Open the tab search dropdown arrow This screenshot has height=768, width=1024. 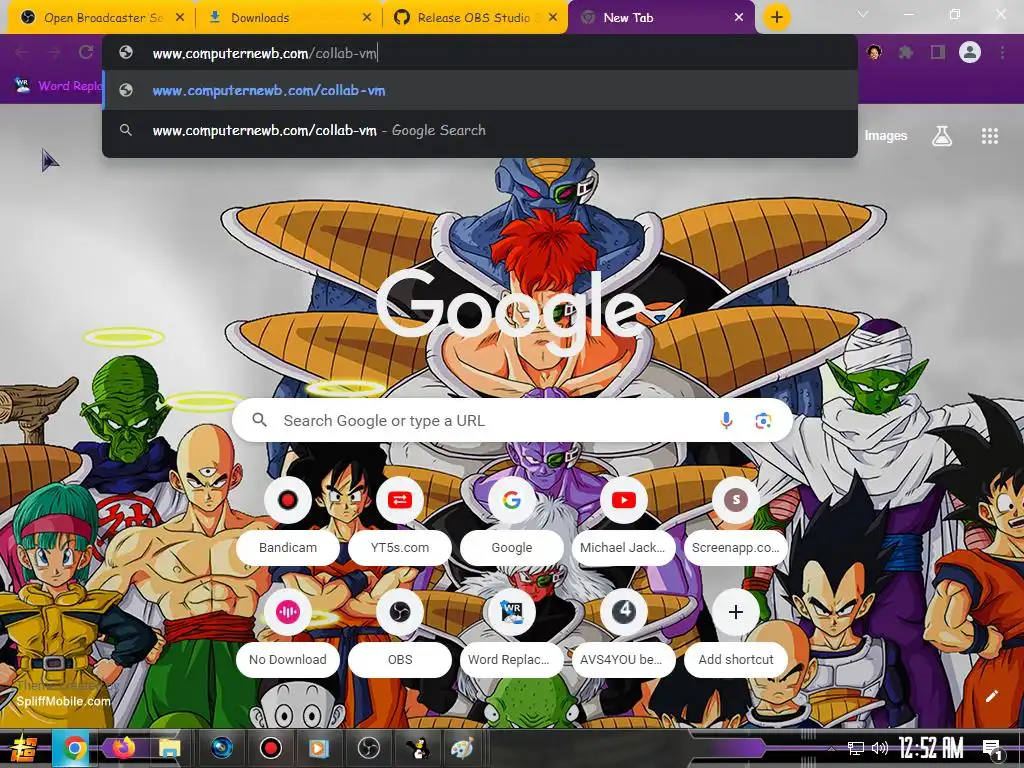(863, 14)
